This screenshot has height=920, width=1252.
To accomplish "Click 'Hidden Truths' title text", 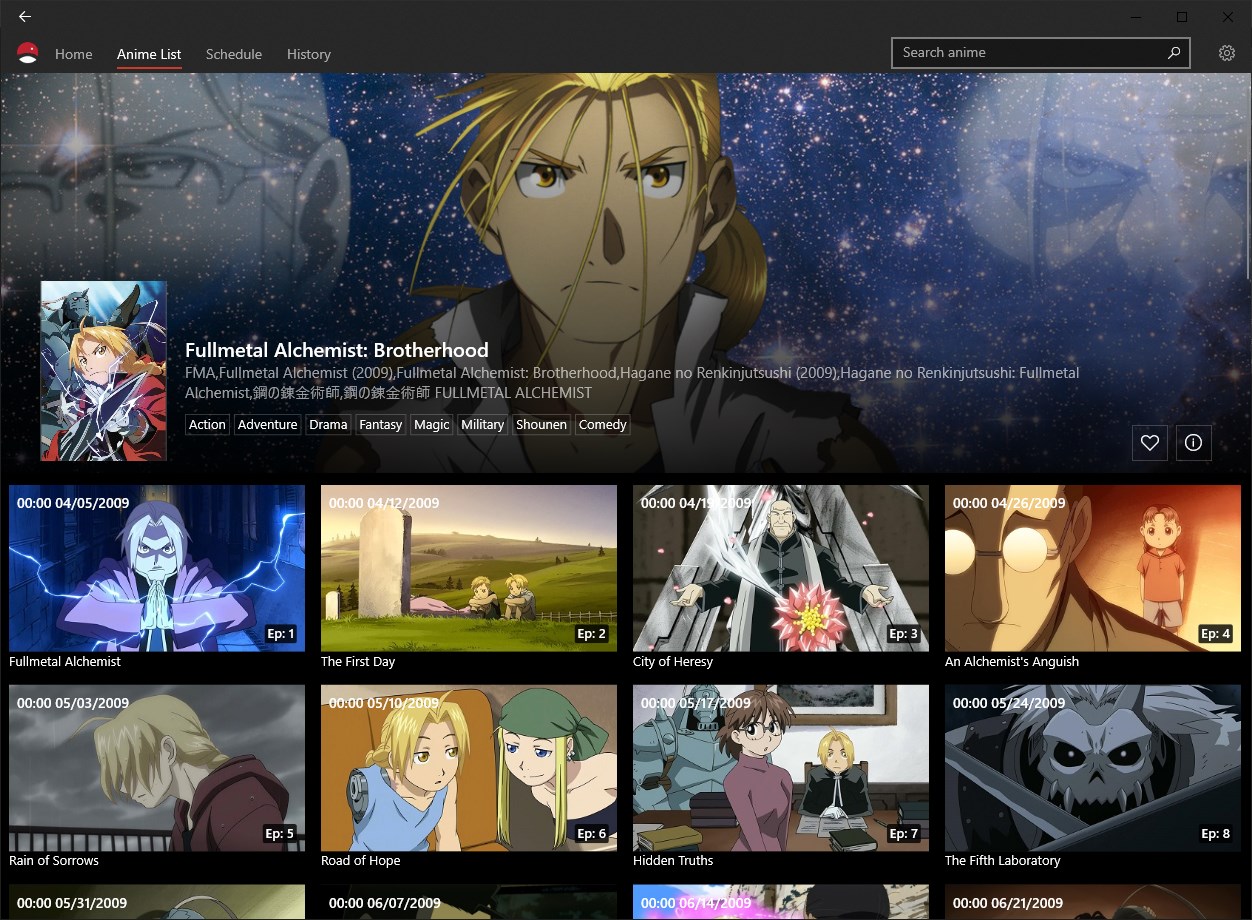I will (x=673, y=861).
